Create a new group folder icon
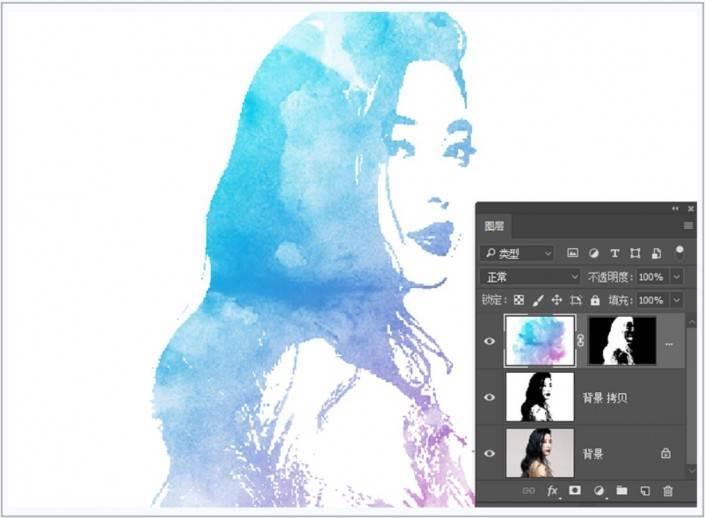 [x=622, y=490]
